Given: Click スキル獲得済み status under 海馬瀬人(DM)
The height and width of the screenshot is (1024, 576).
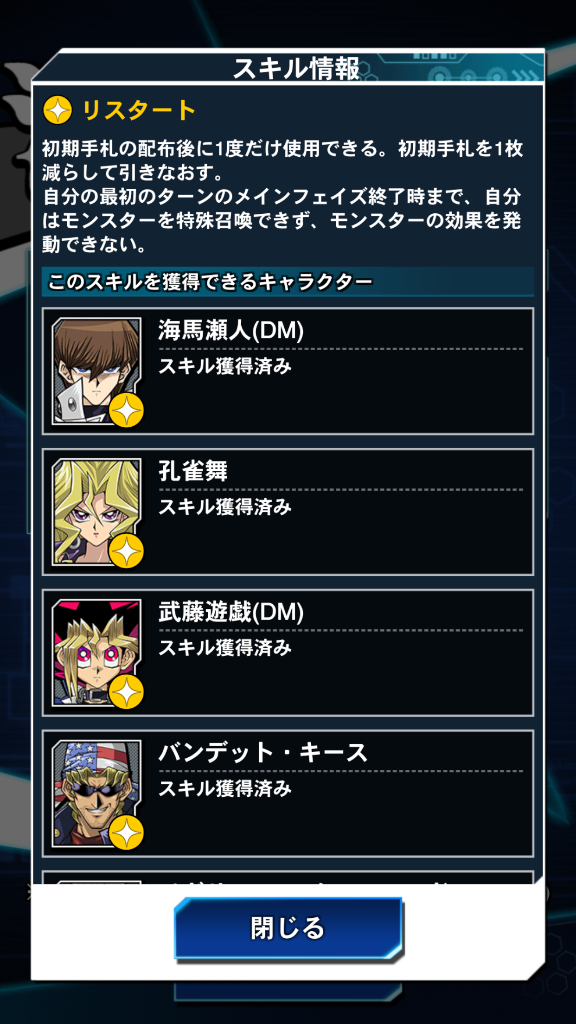Looking at the screenshot, I should click(225, 366).
